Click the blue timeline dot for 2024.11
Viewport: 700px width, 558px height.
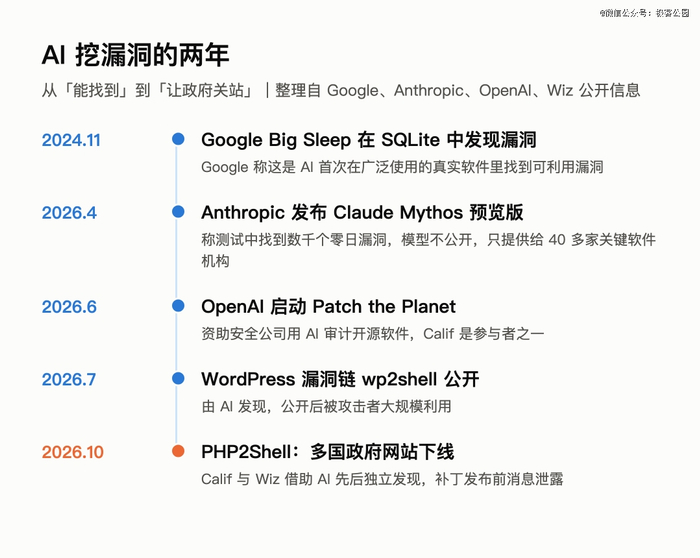point(178,139)
